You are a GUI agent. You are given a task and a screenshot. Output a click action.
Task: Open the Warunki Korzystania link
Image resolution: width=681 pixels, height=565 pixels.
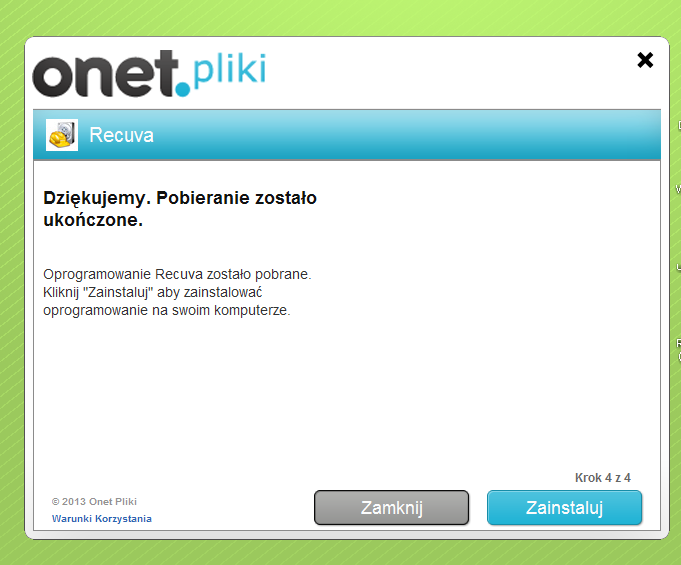tap(102, 519)
